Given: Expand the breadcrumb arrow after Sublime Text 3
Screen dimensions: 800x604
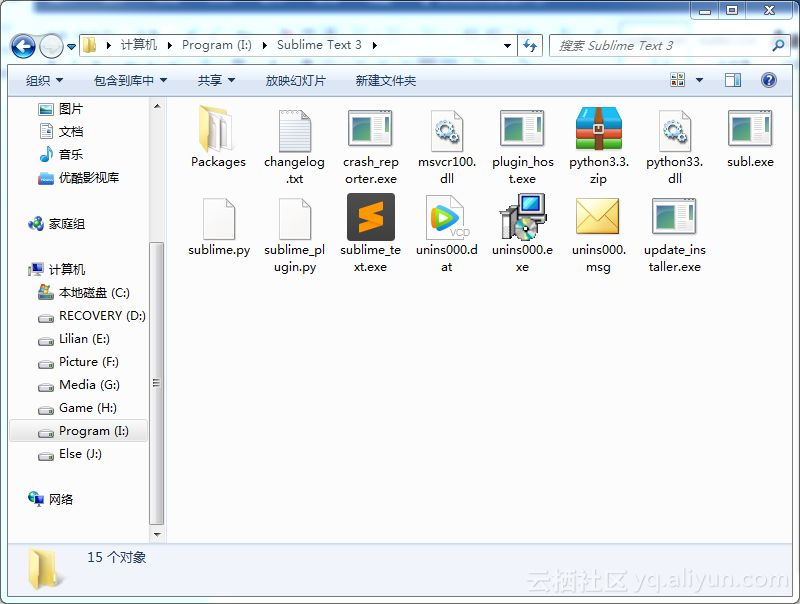Looking at the screenshot, I should point(376,45).
